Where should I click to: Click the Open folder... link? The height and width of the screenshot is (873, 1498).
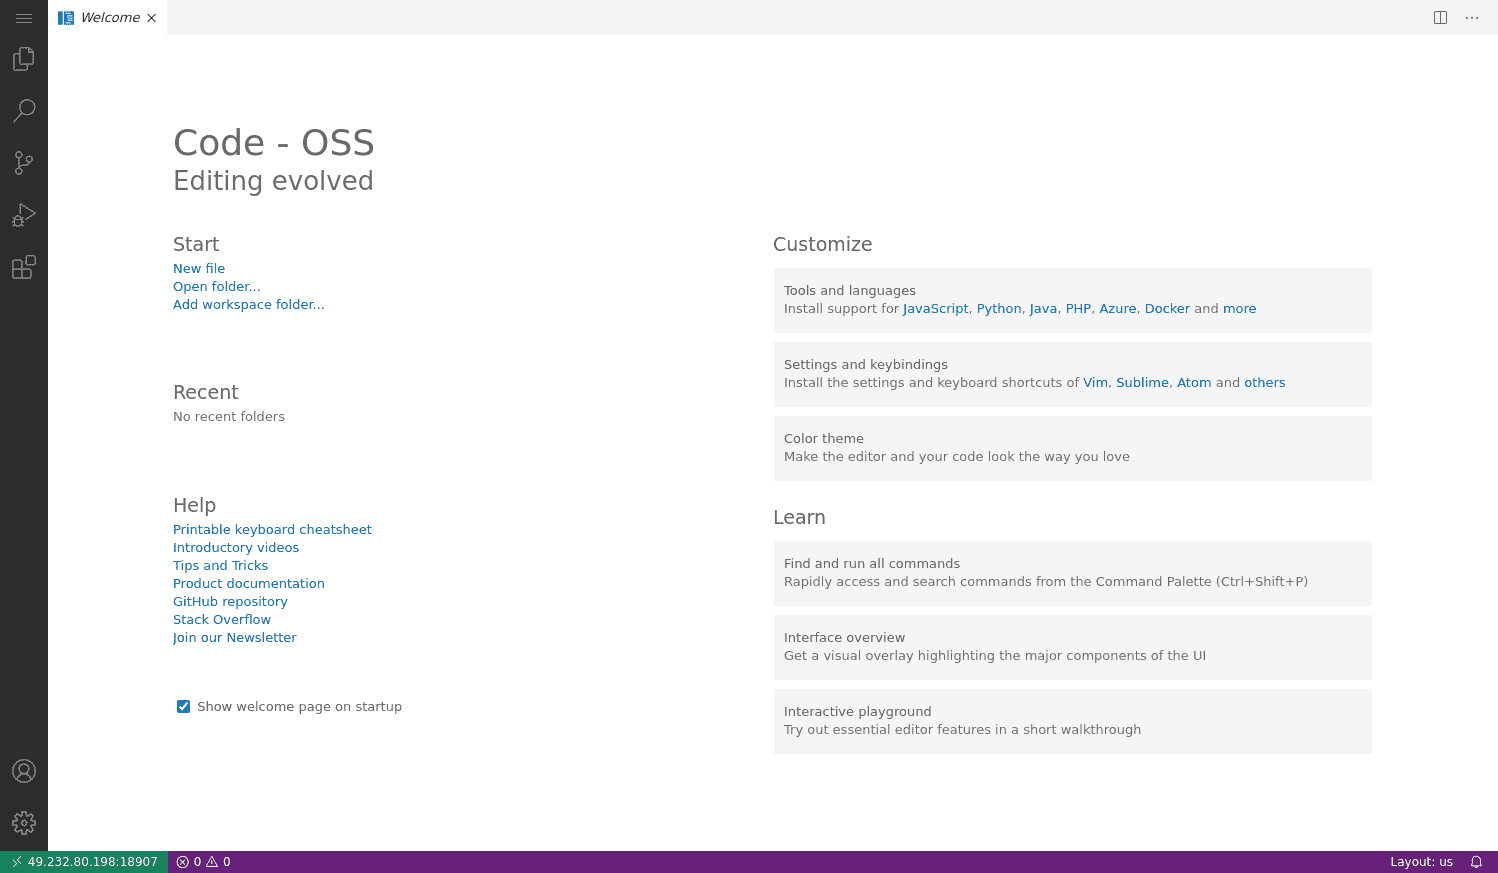tap(217, 287)
